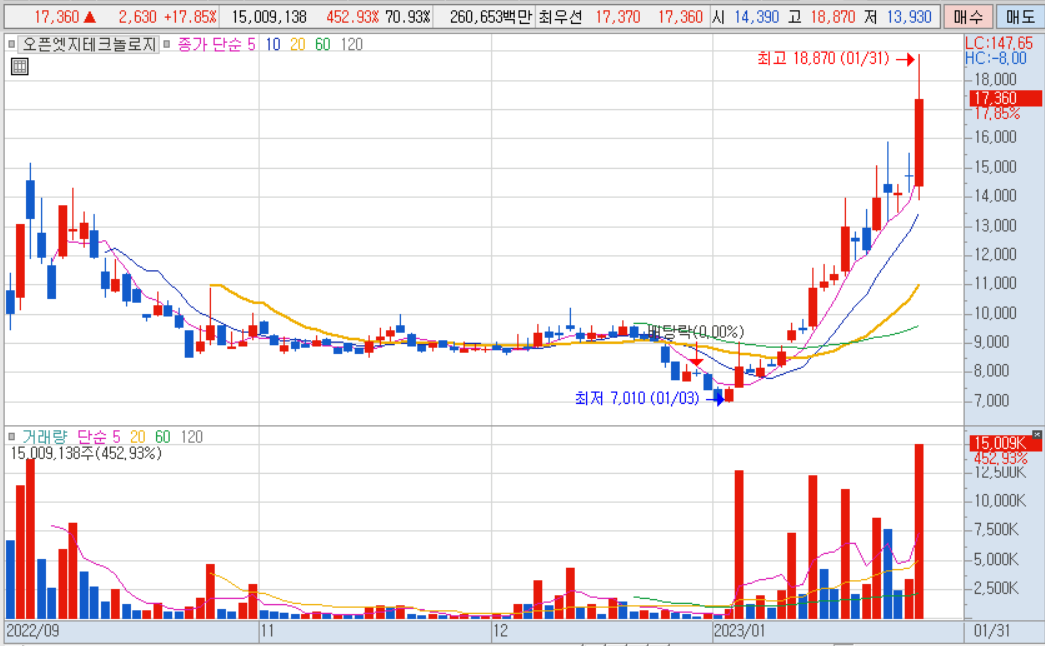Image resolution: width=1045 pixels, height=646 pixels.
Task: Click the small square marker before 거래량
Action: pos(11,437)
